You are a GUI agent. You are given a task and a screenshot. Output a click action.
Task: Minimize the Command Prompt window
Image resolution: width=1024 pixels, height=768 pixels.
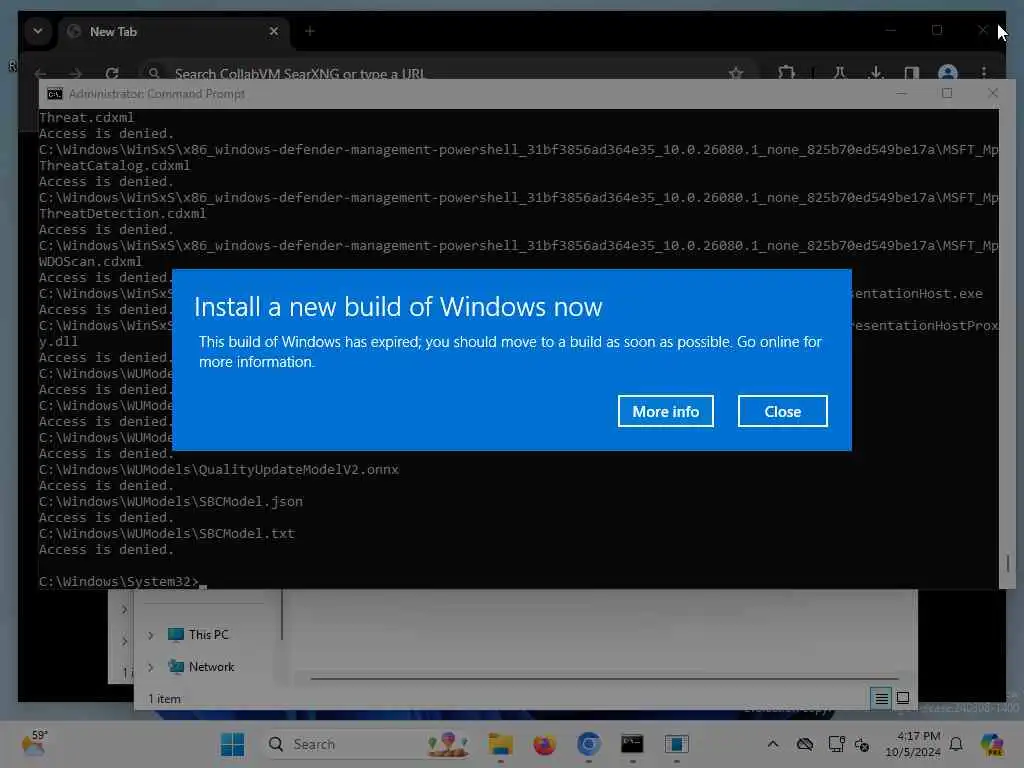click(x=902, y=93)
